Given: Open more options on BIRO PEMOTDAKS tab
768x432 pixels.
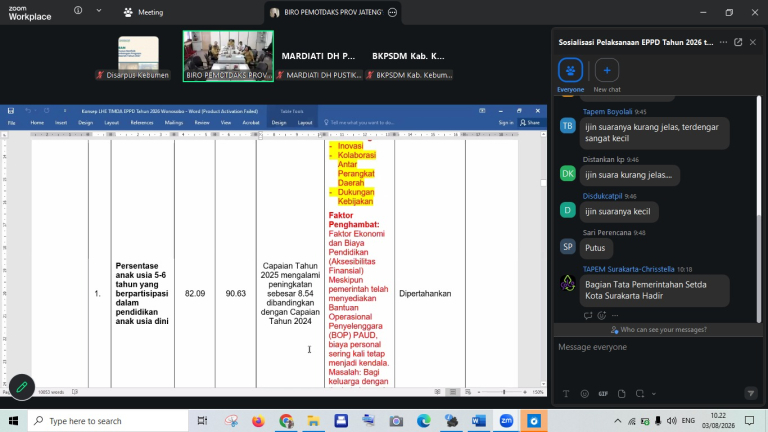Looking at the screenshot, I should [392, 12].
